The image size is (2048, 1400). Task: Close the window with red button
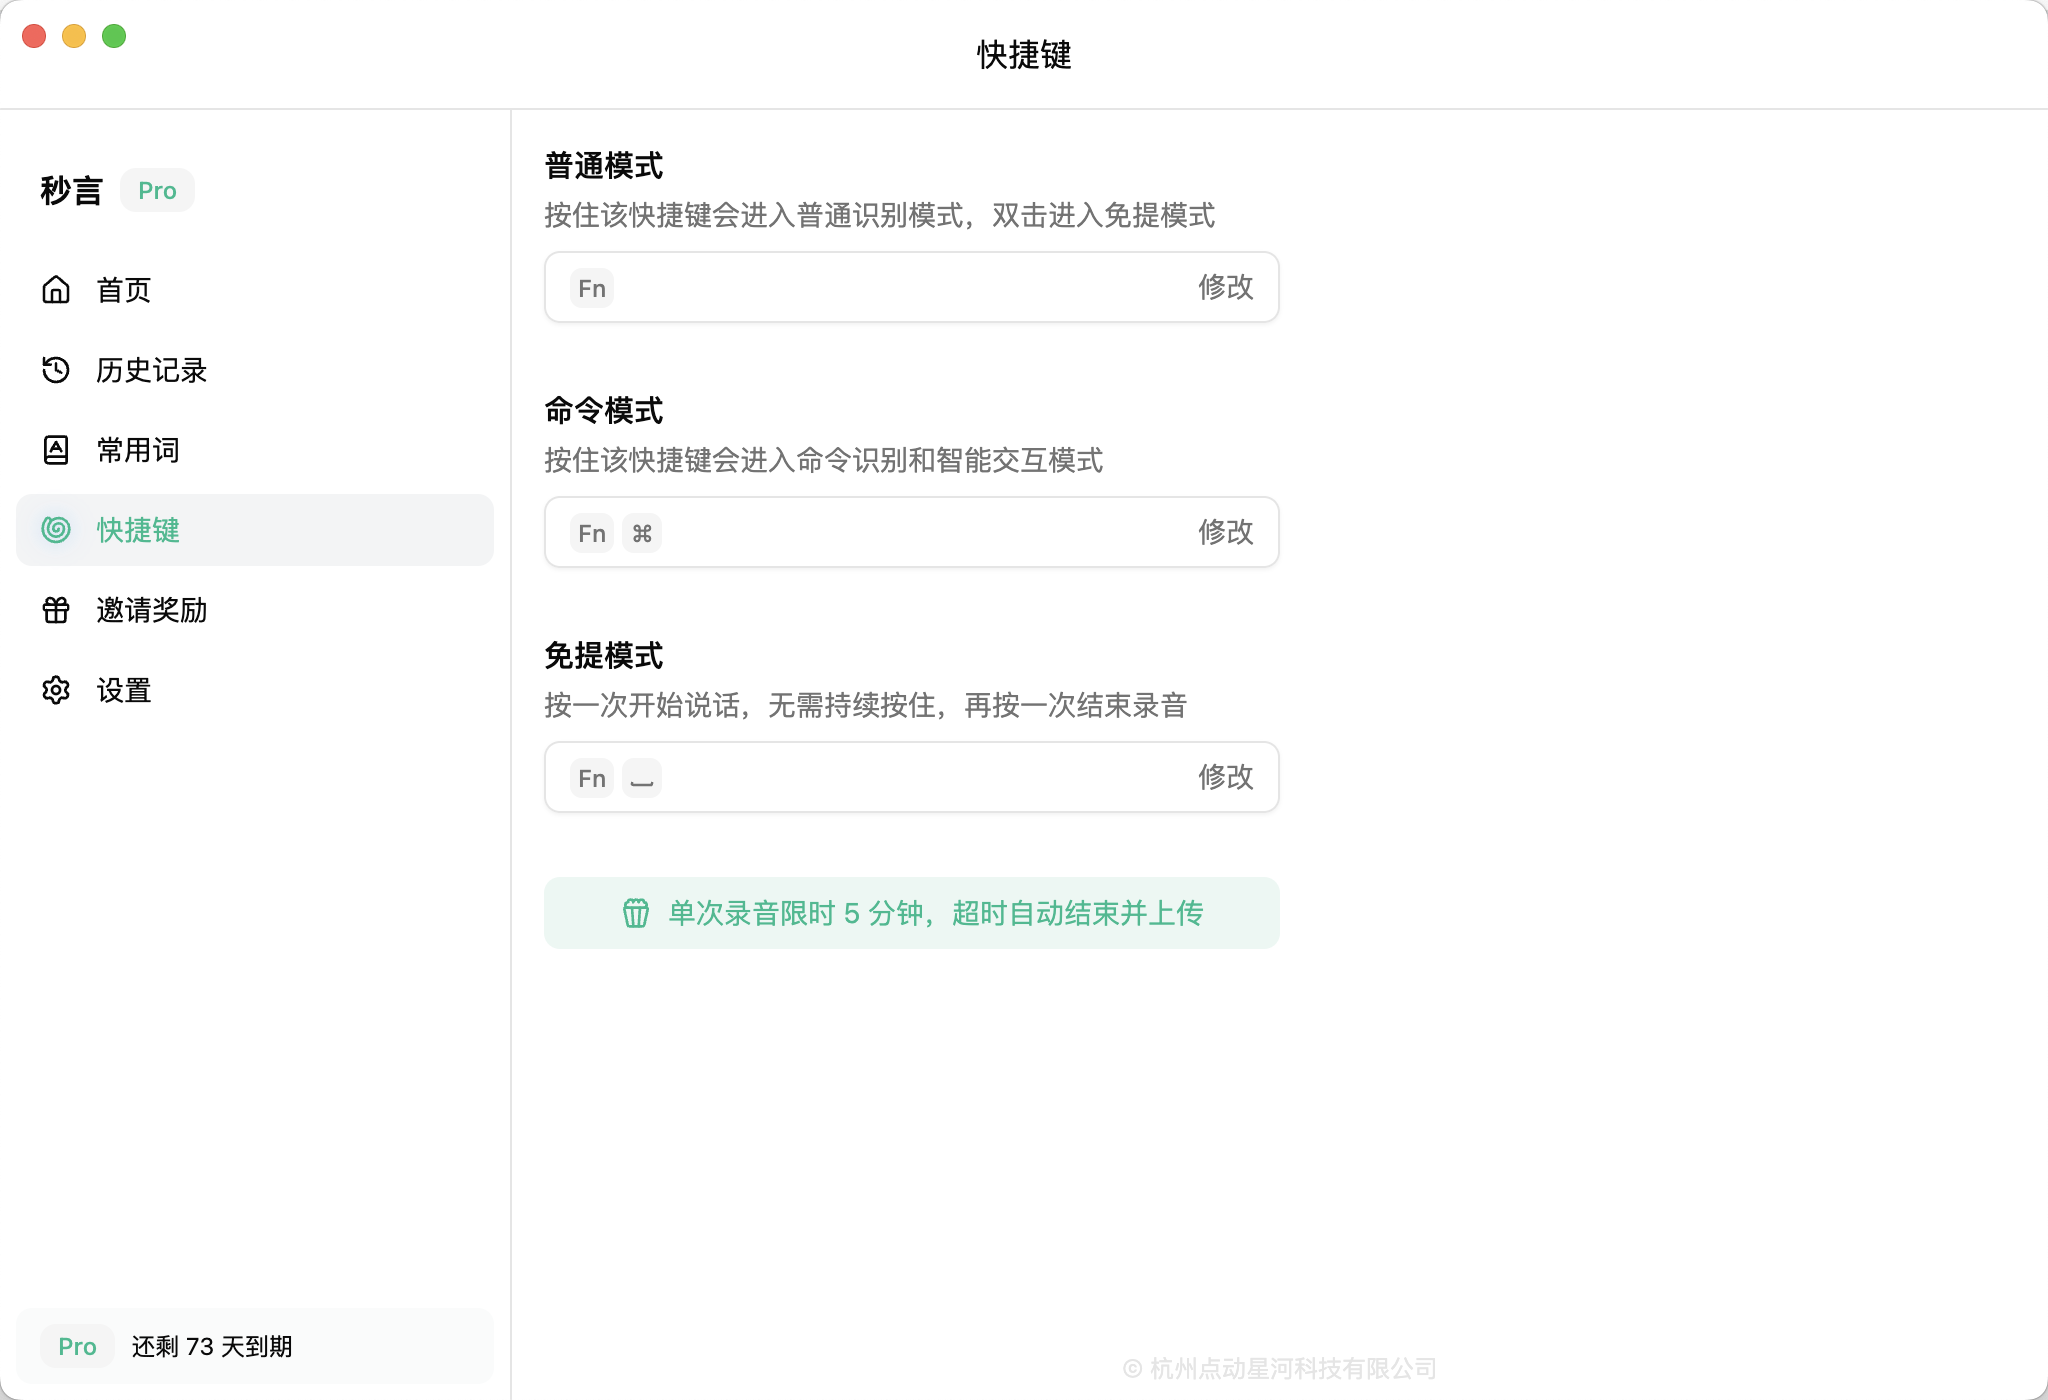click(x=34, y=36)
